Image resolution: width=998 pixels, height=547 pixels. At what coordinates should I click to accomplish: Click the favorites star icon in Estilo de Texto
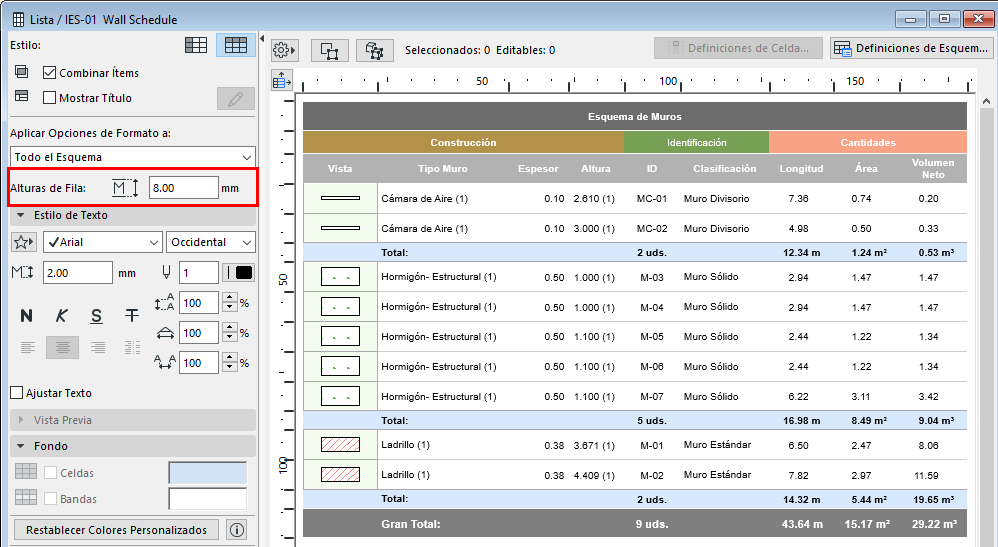[x=24, y=242]
